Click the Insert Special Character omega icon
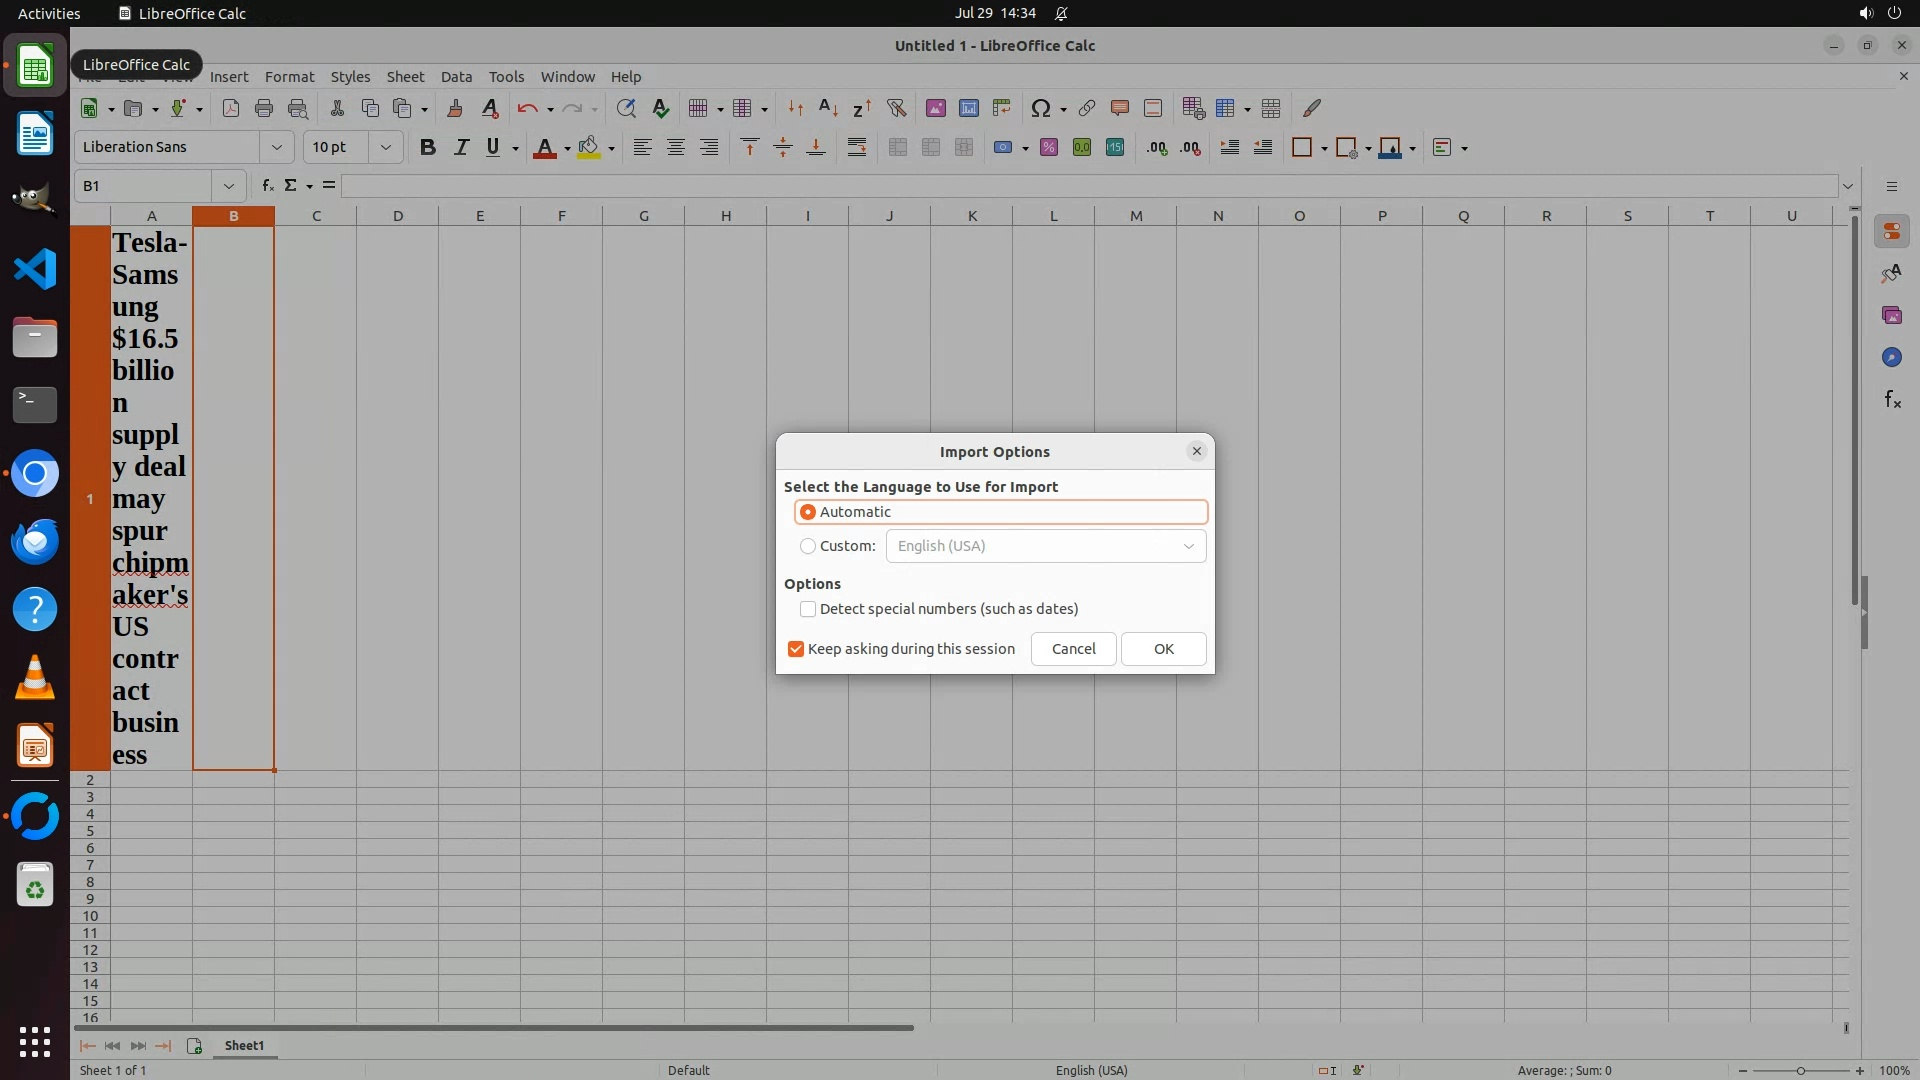This screenshot has width=1920, height=1080. pyautogui.click(x=1040, y=108)
